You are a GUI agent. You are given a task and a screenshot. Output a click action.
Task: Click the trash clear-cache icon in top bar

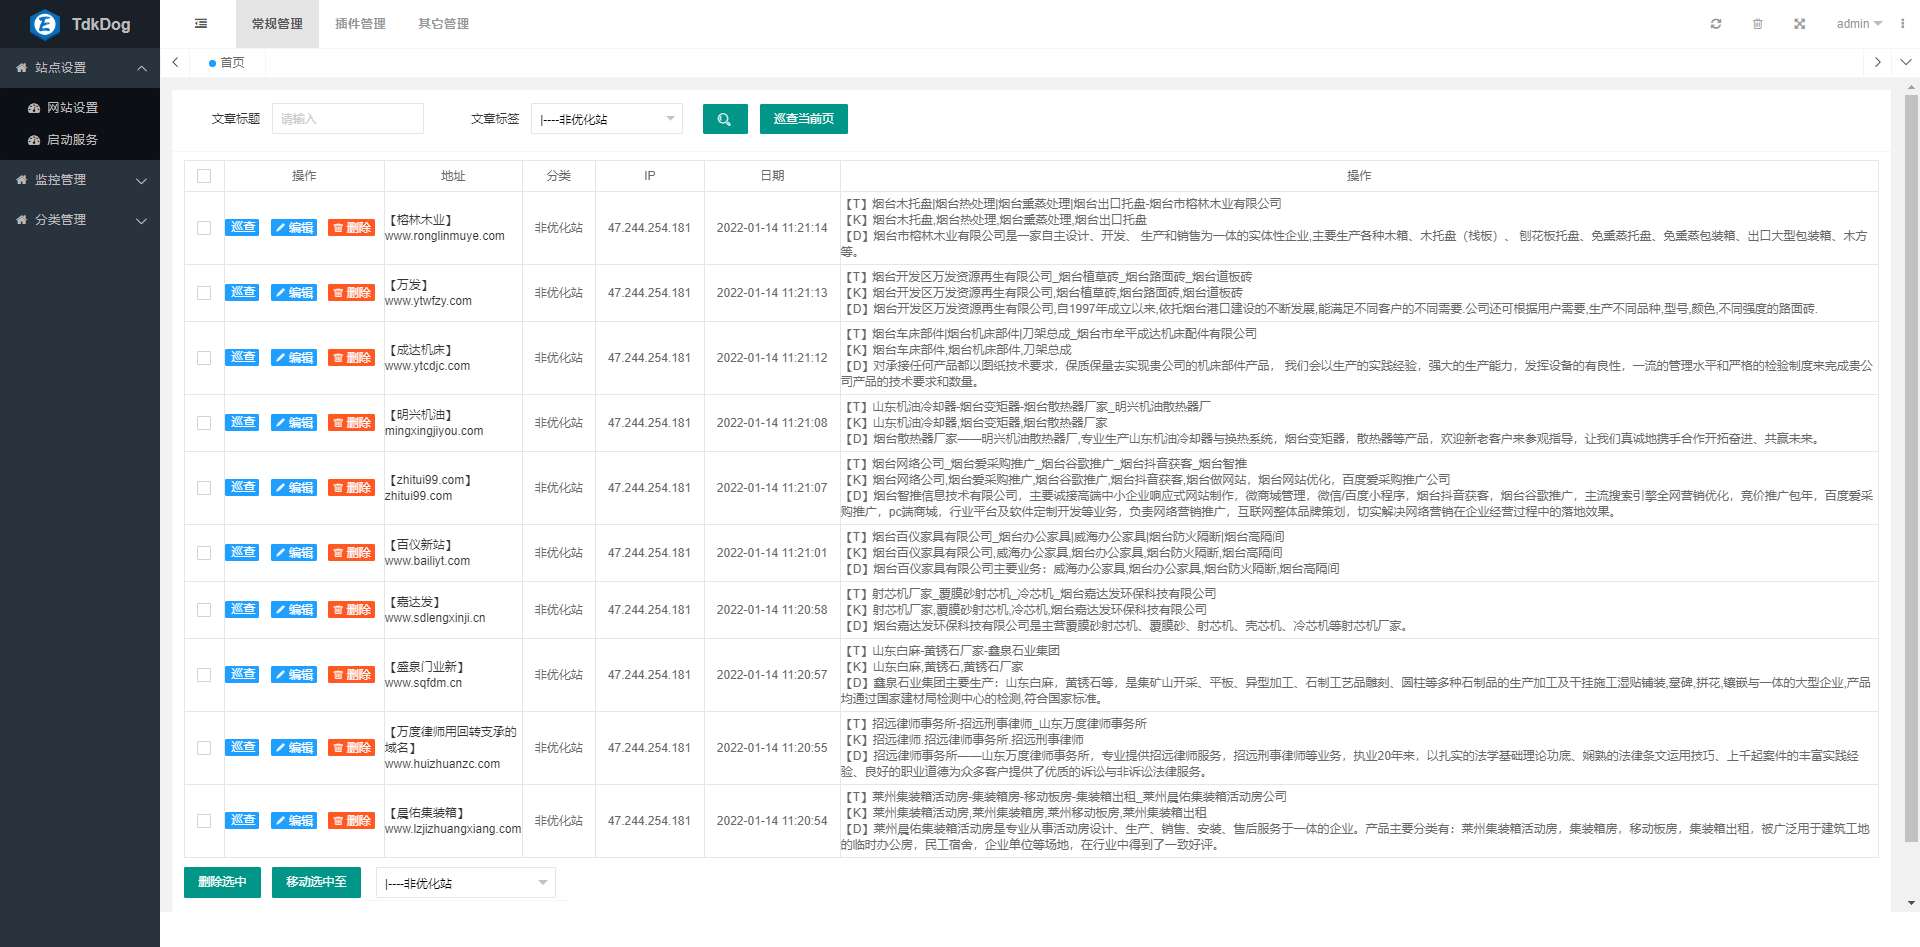click(1758, 24)
